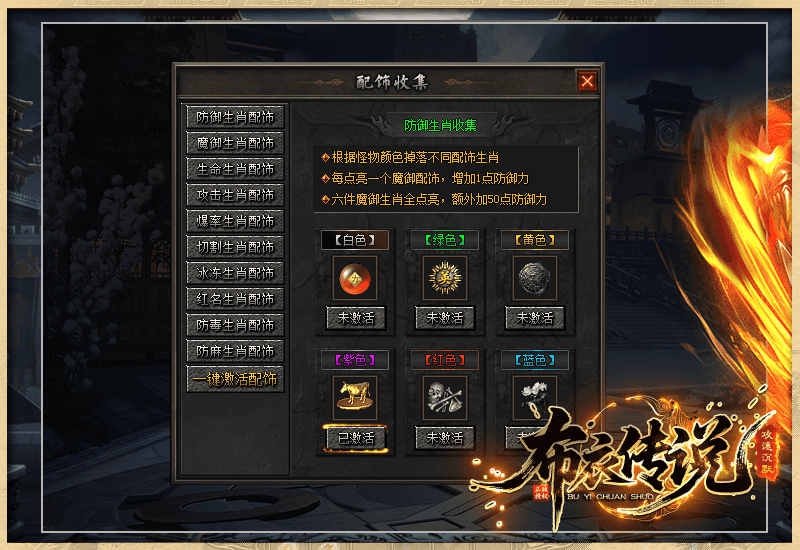800x550 pixels.
Task: Click the 一键激活配饰 button
Action: tap(235, 379)
